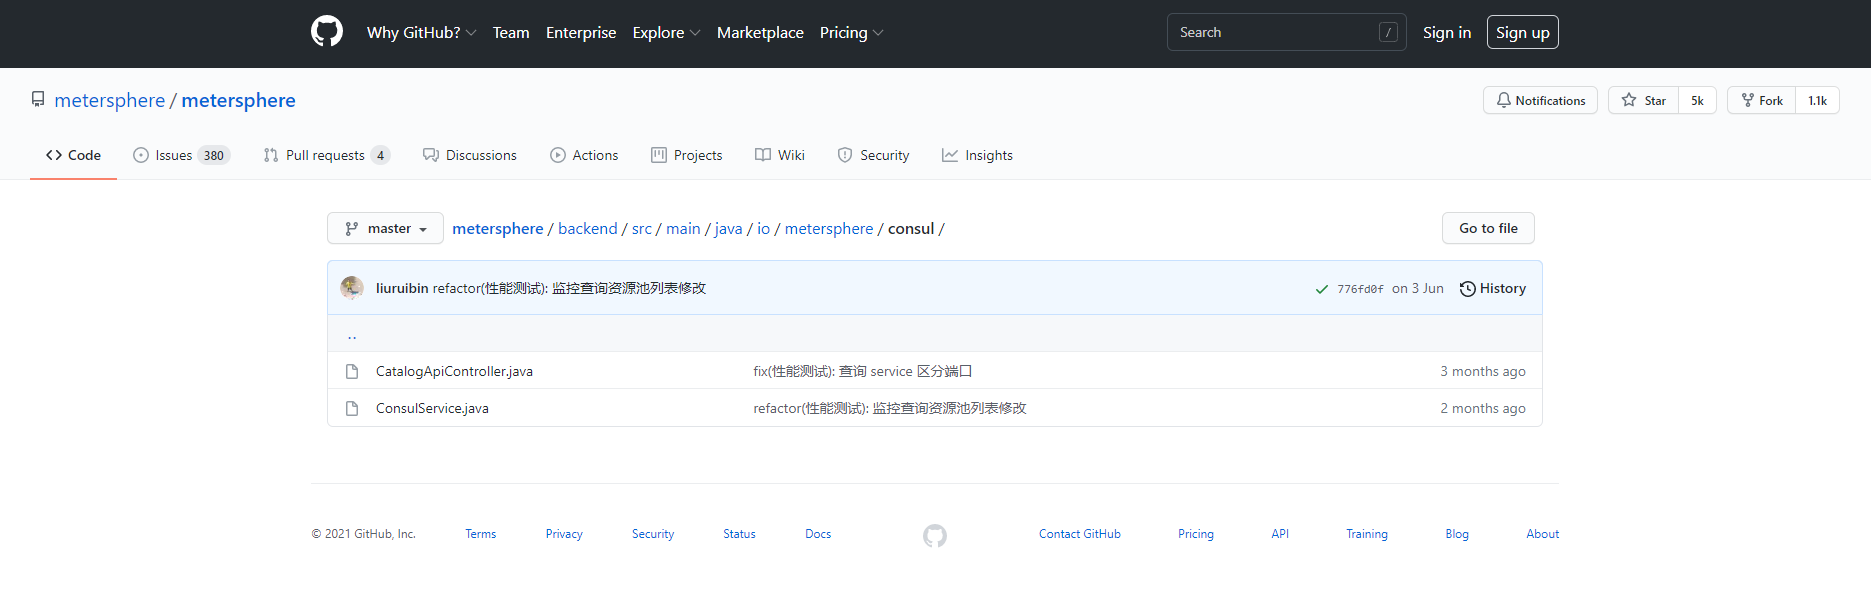Click the file icon for CatalogApiController.java
The height and width of the screenshot is (610, 1871).
pos(352,371)
